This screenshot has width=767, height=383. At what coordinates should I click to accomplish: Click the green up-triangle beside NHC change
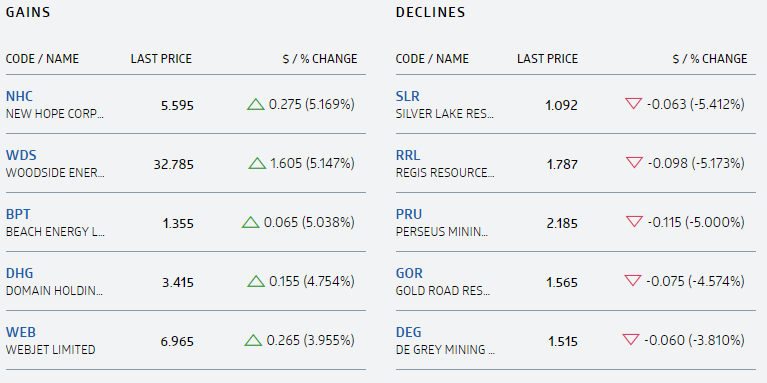coord(255,104)
